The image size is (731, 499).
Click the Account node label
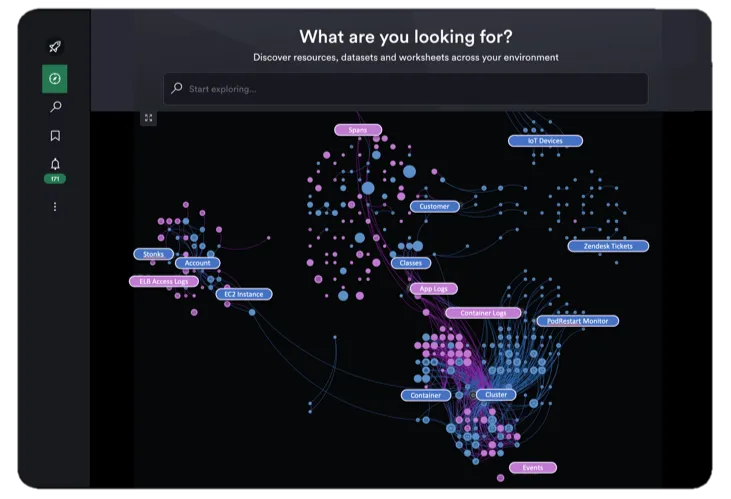coord(197,263)
